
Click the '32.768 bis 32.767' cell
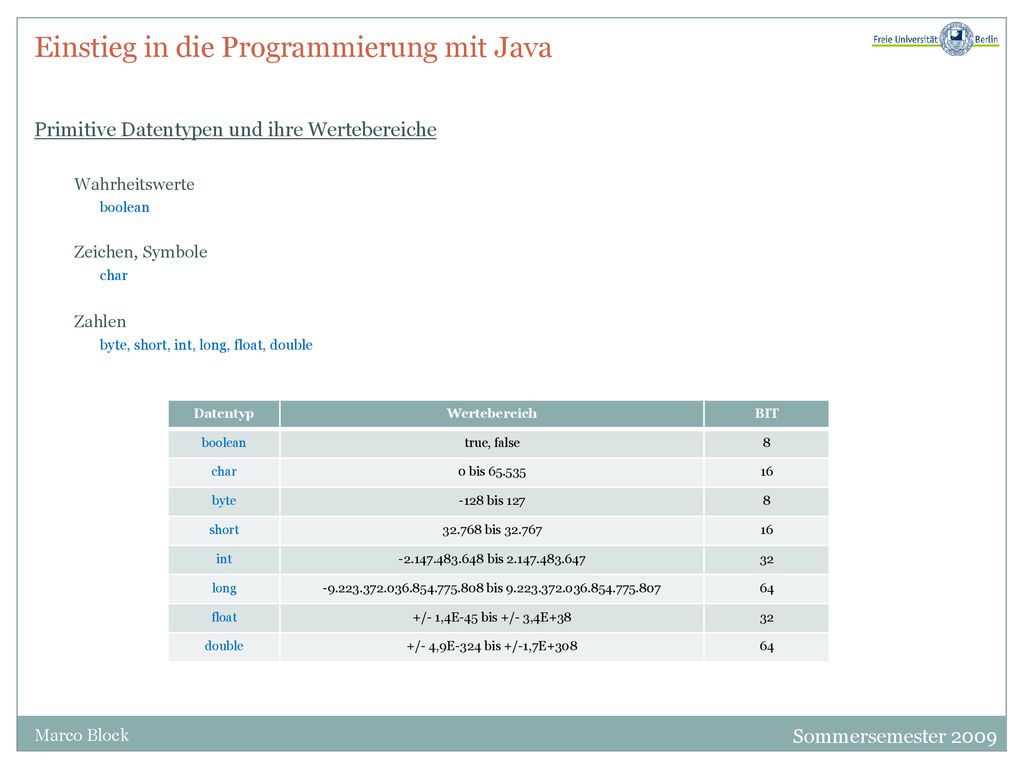tap(492, 530)
